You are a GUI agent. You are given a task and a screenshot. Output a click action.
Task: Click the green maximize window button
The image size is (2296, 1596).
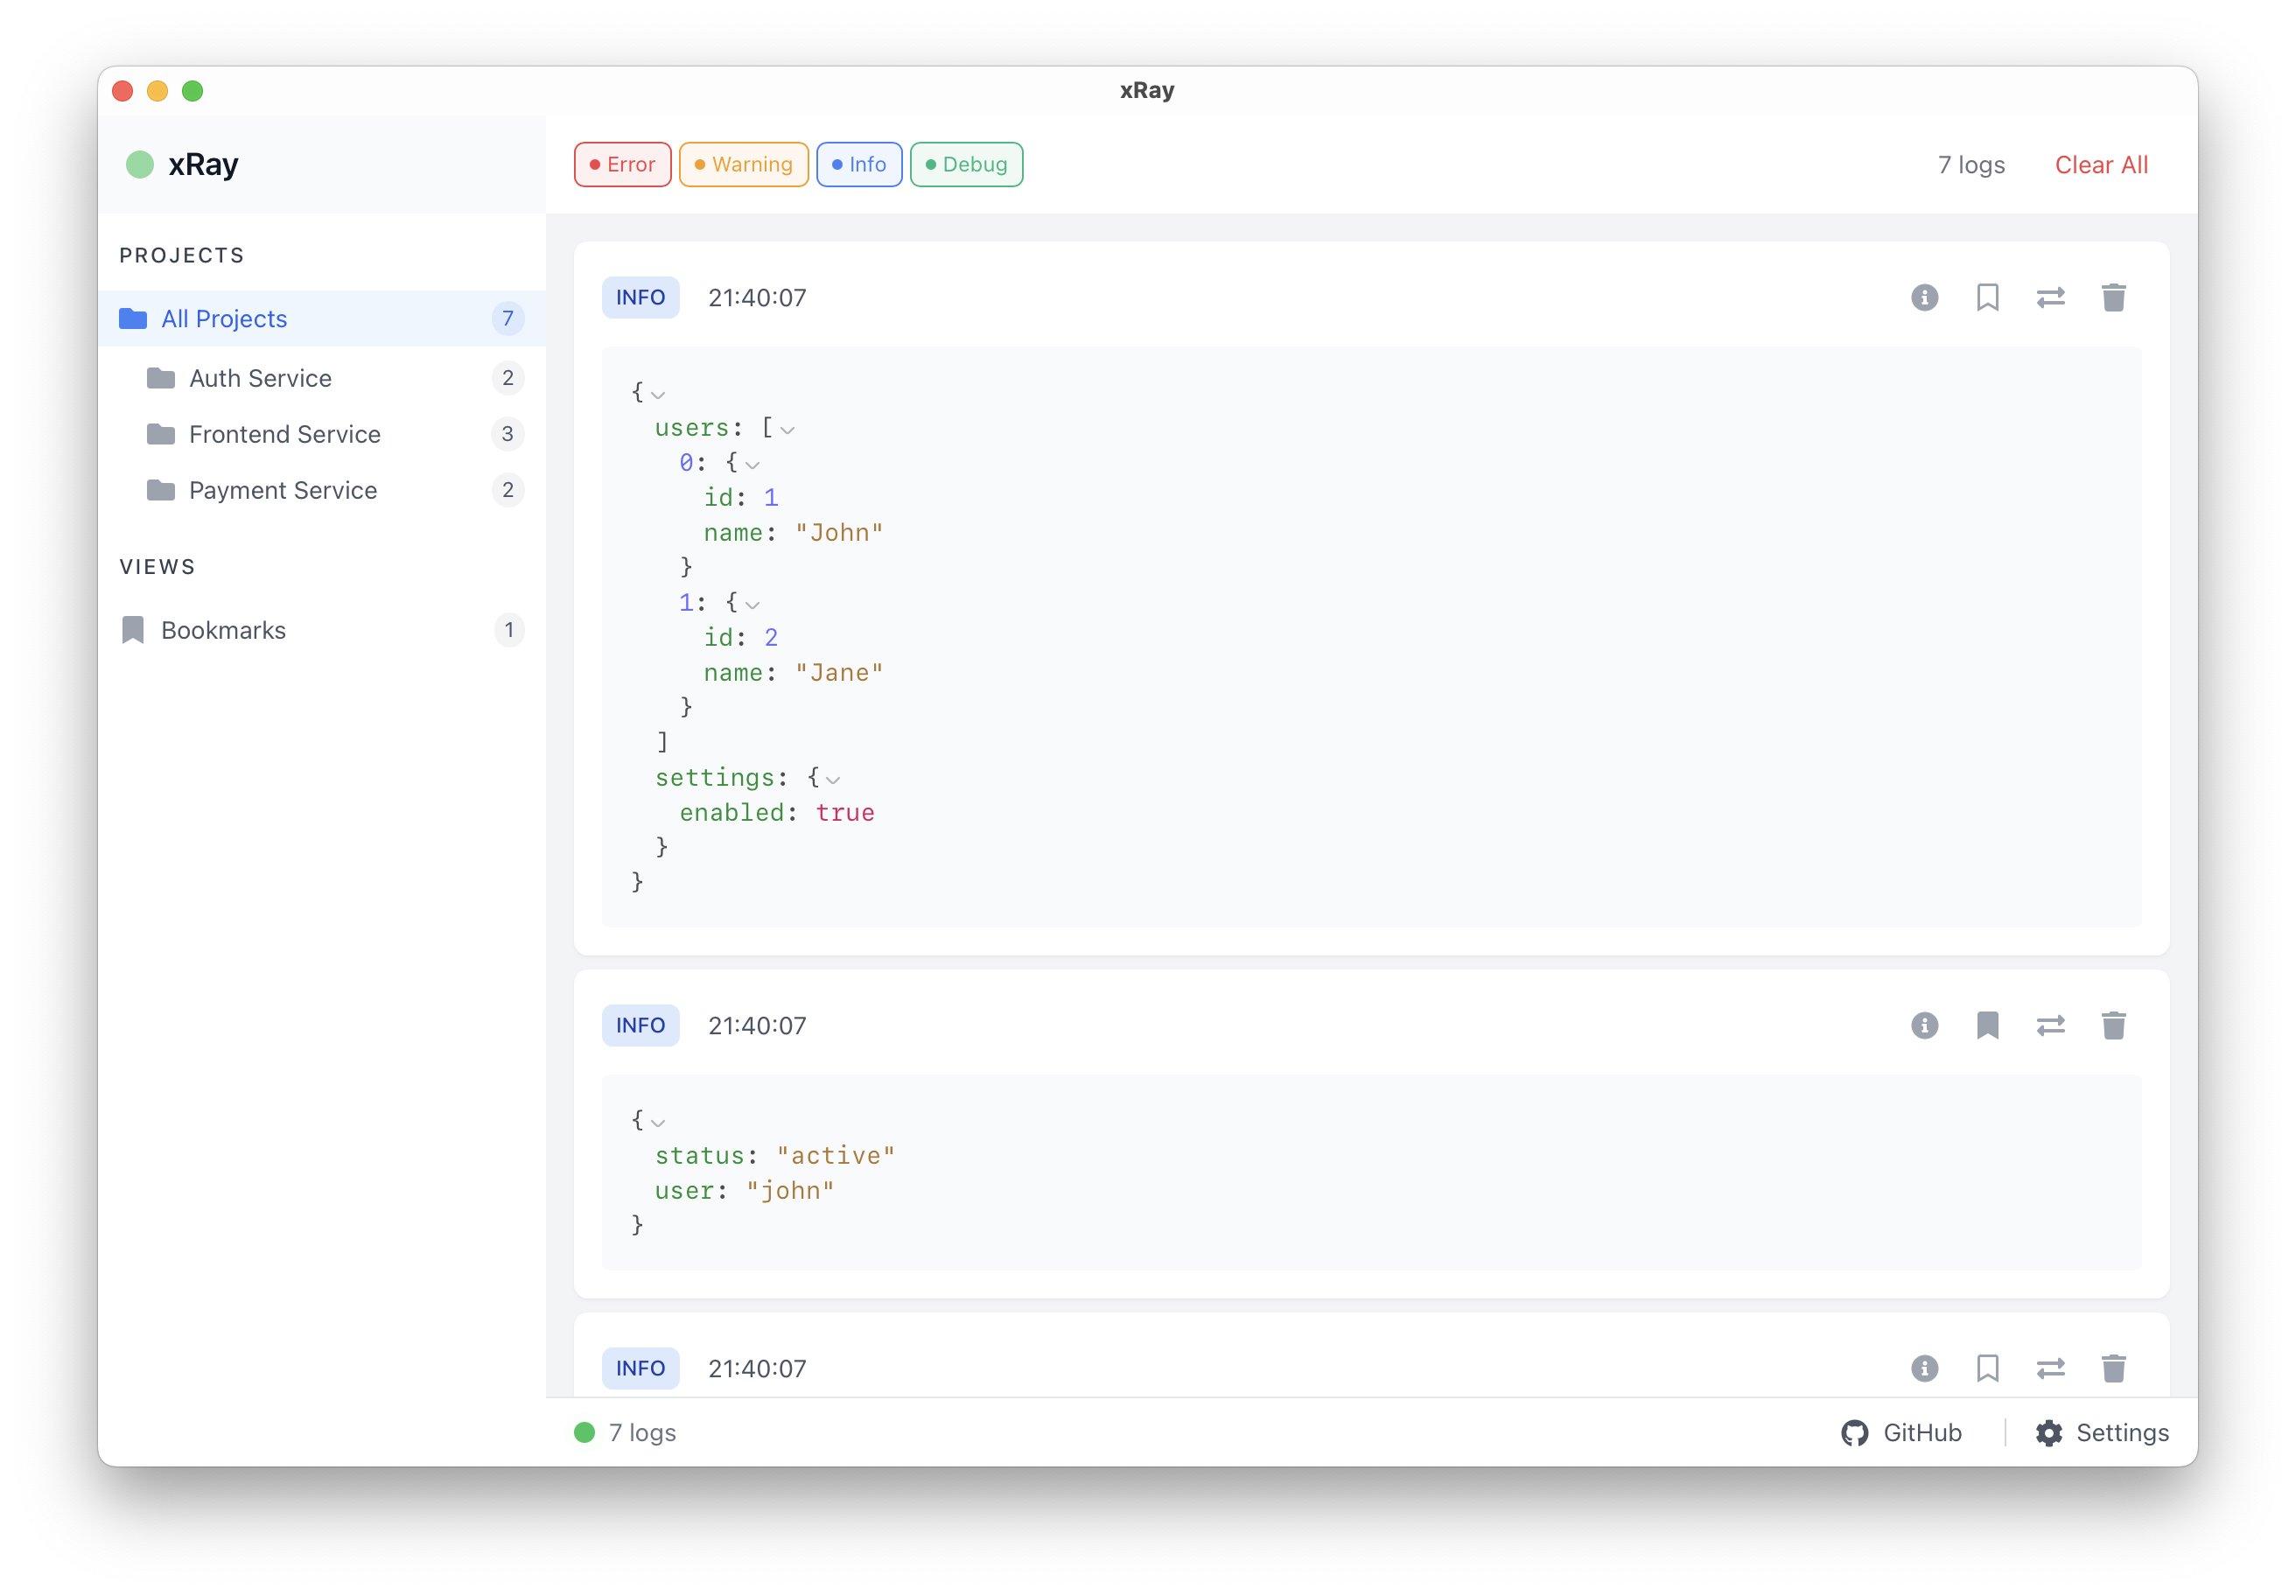tap(192, 91)
